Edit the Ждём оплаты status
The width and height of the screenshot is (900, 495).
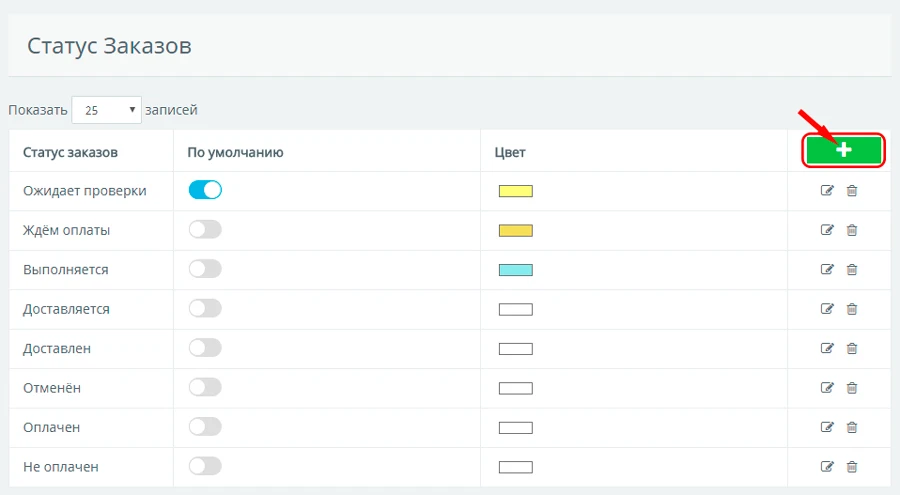(827, 230)
